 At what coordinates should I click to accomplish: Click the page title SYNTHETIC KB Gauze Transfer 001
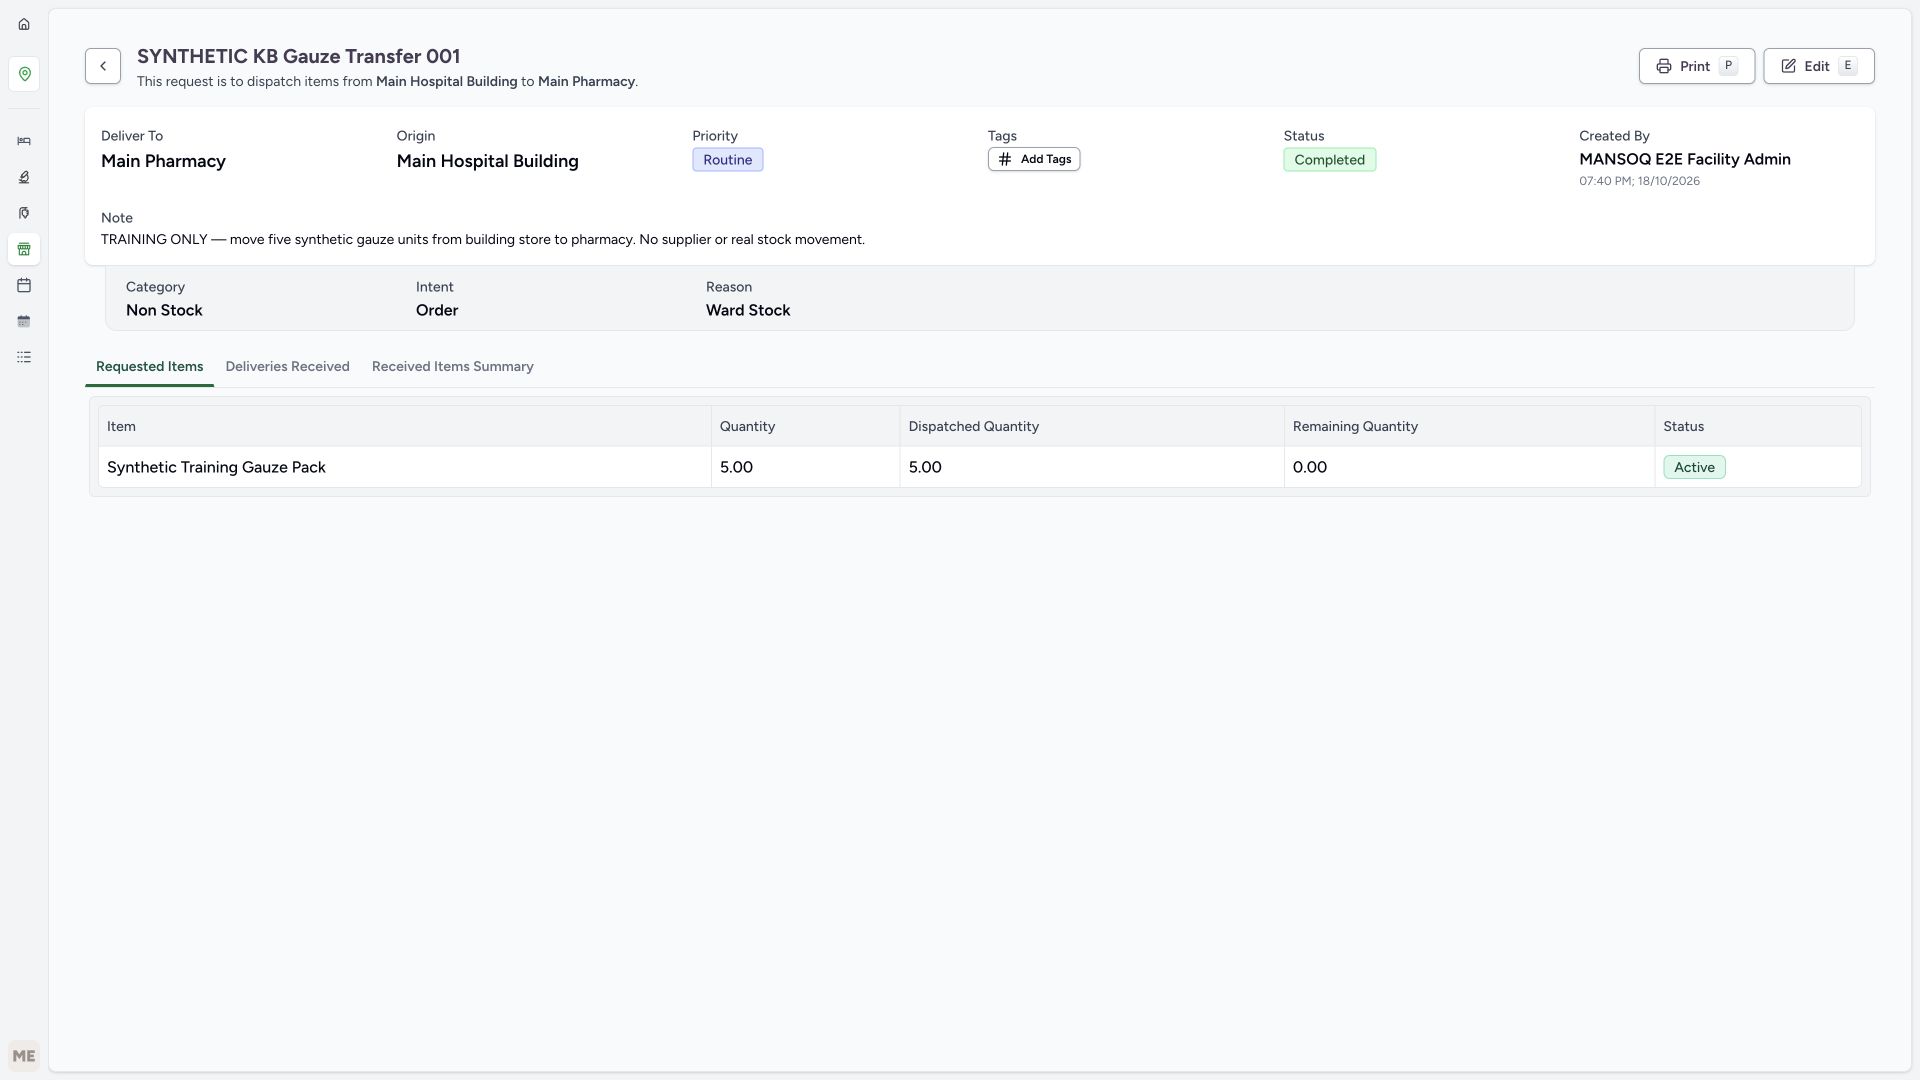[298, 57]
